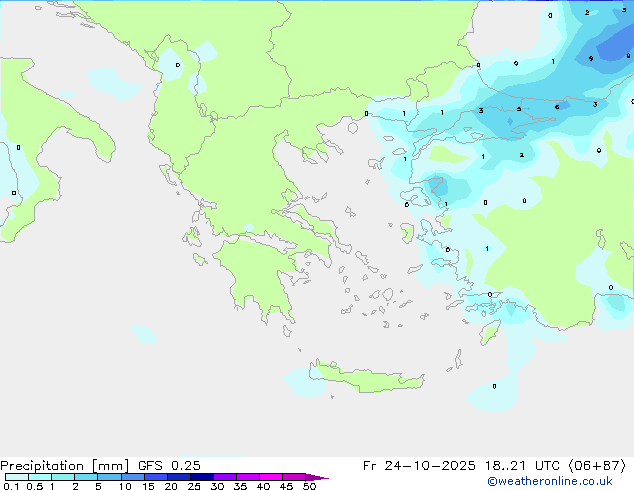Click the legend swatch between 45 and 50
This screenshot has height=490, width=634.
[294, 477]
